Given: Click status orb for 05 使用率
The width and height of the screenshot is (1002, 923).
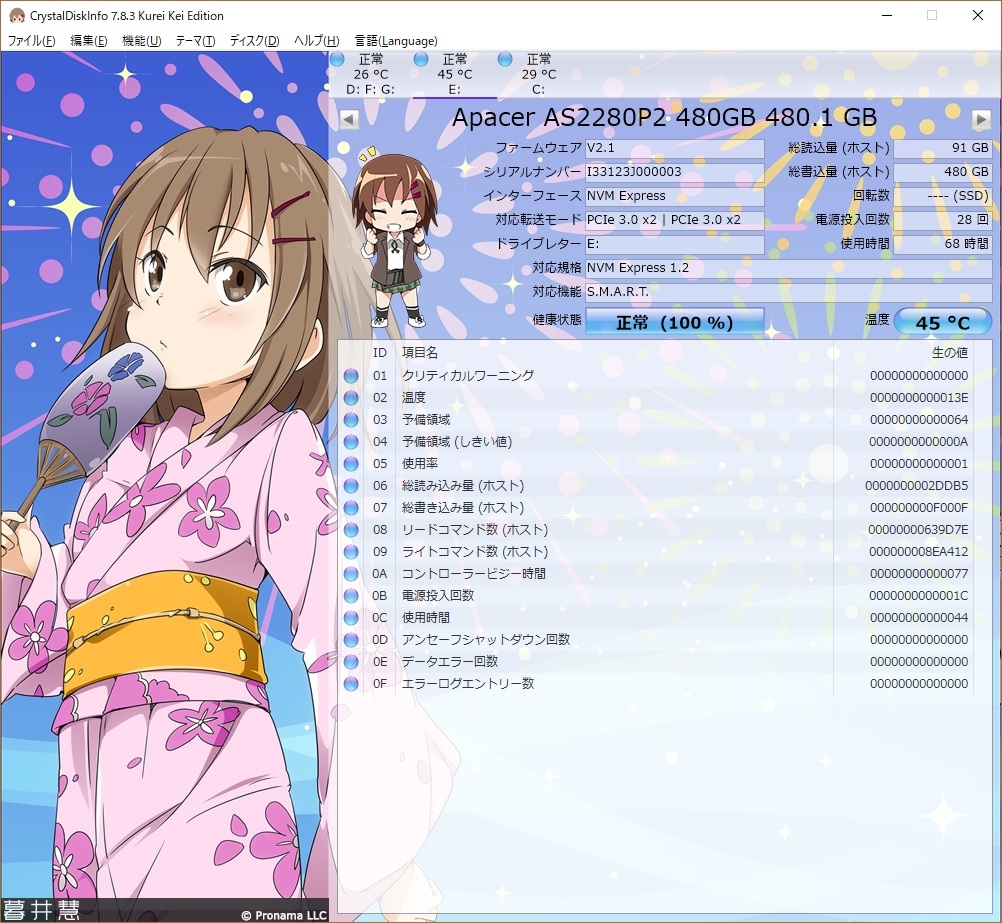Looking at the screenshot, I should coord(351,464).
